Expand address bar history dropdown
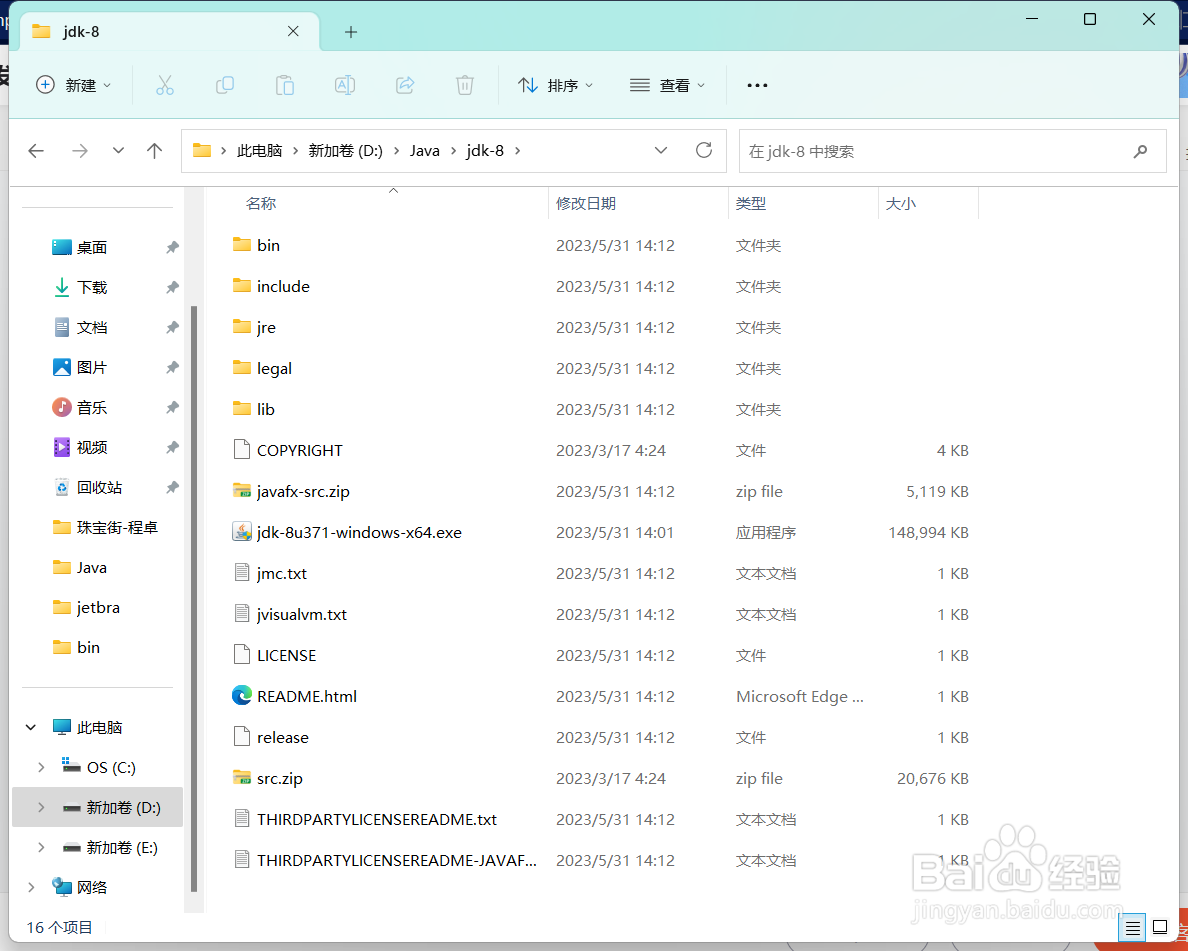 click(661, 150)
